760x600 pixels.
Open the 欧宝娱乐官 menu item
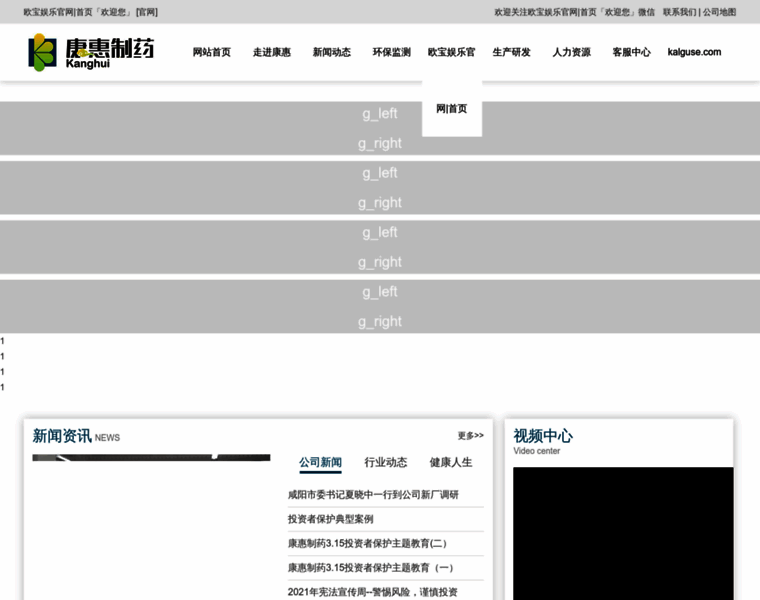point(452,52)
